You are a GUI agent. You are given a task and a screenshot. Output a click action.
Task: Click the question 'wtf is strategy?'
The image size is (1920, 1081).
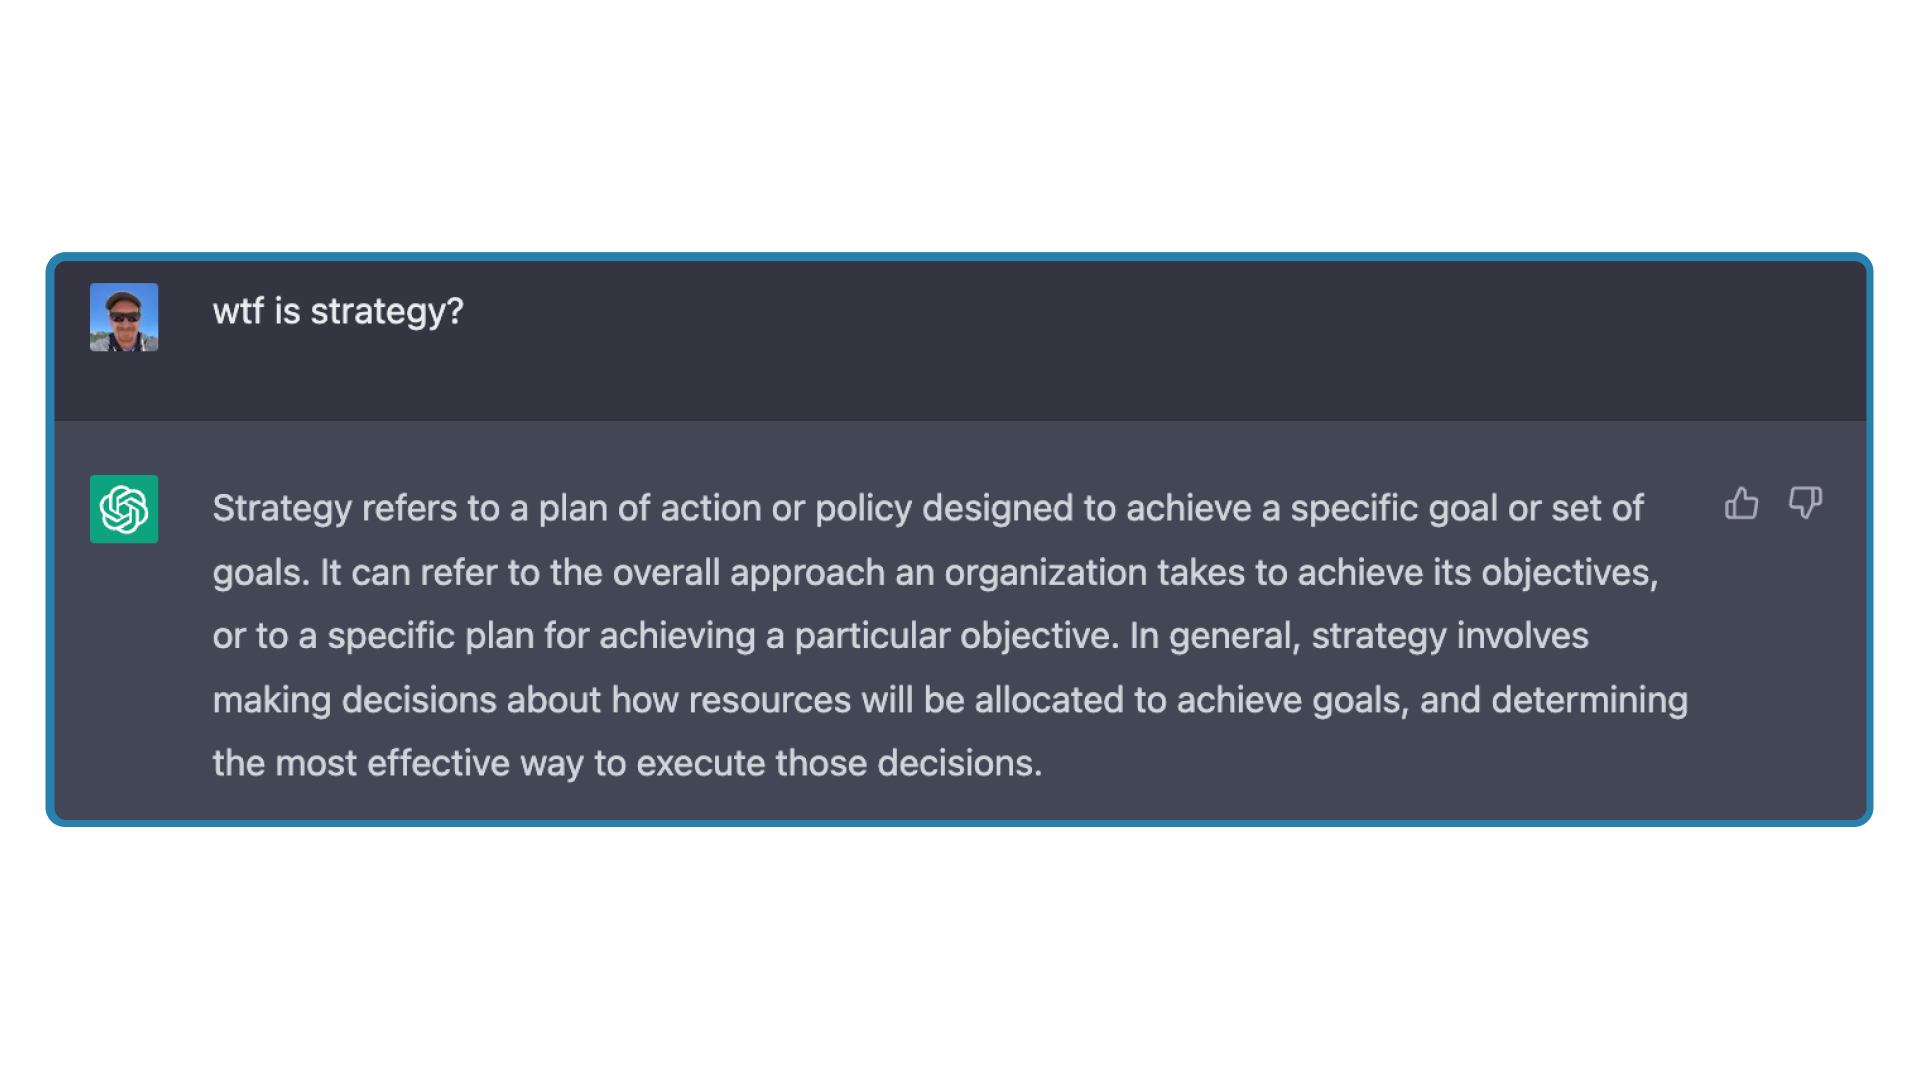click(x=337, y=312)
